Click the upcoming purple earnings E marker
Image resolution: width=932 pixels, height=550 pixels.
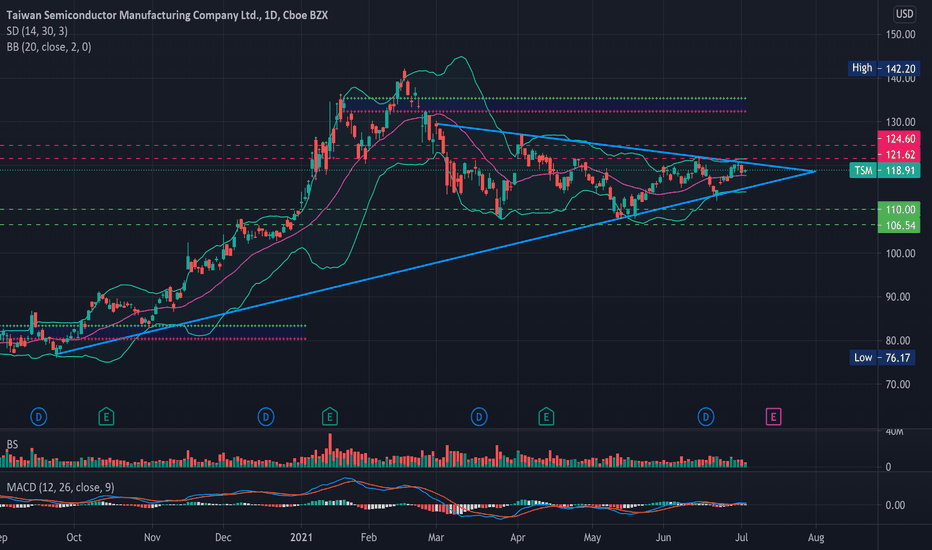pyautogui.click(x=773, y=417)
